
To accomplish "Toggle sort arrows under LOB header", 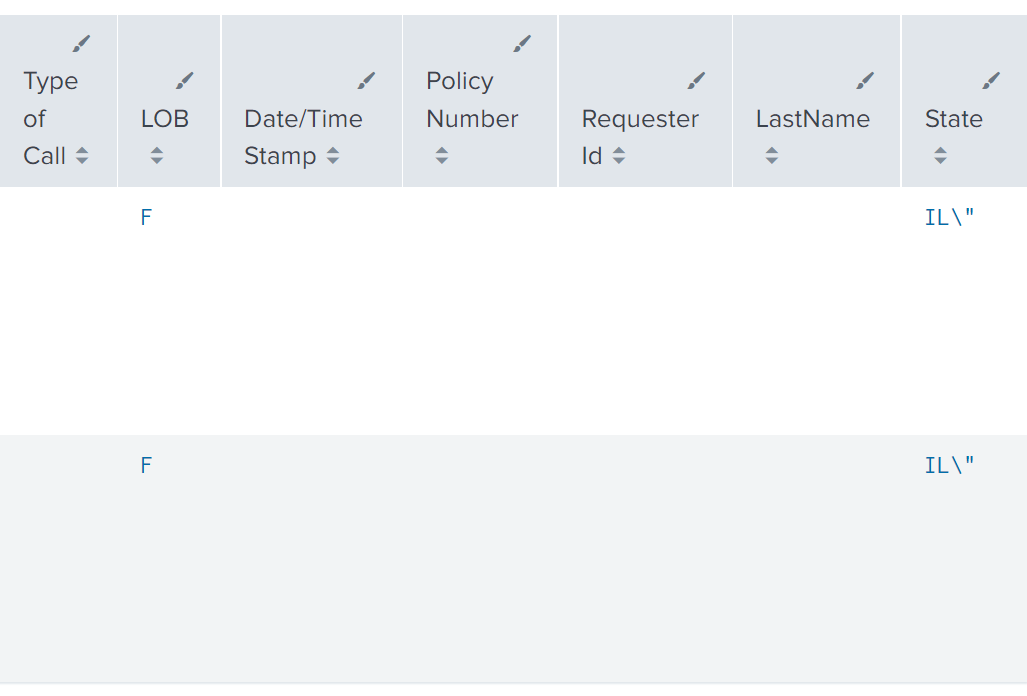I will (157, 156).
